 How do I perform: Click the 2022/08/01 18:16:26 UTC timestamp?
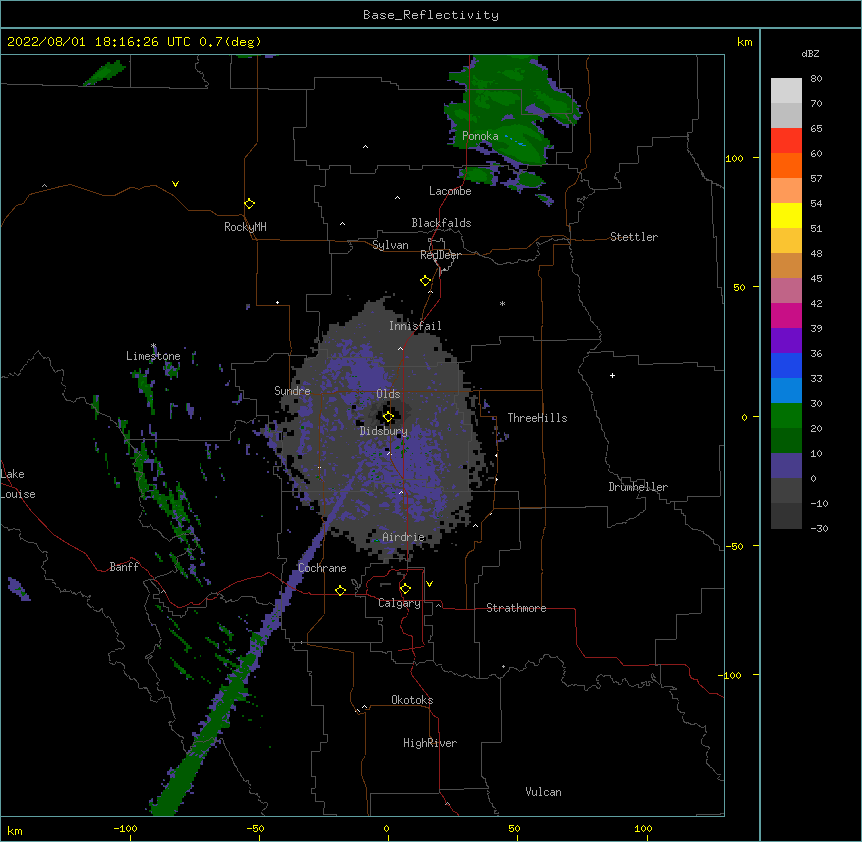[99, 42]
